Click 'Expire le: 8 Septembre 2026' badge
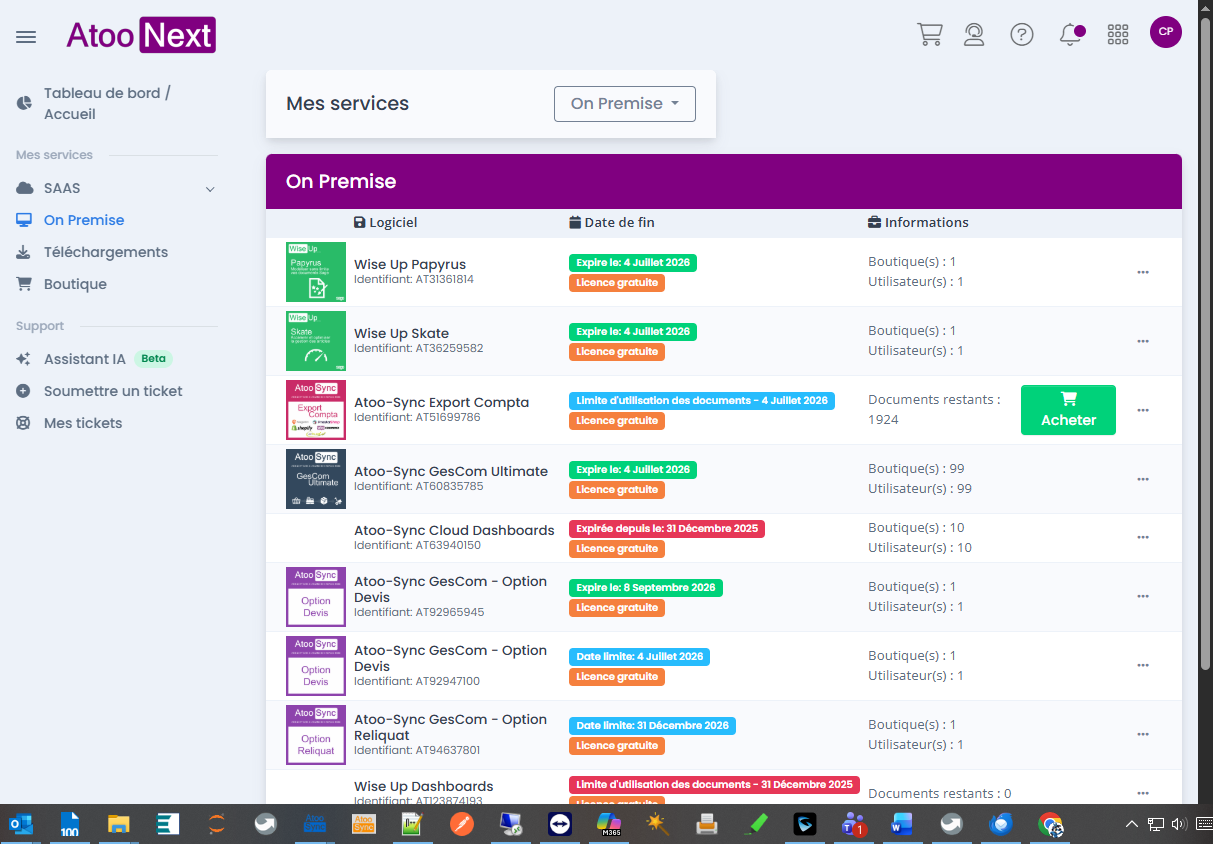 (646, 588)
